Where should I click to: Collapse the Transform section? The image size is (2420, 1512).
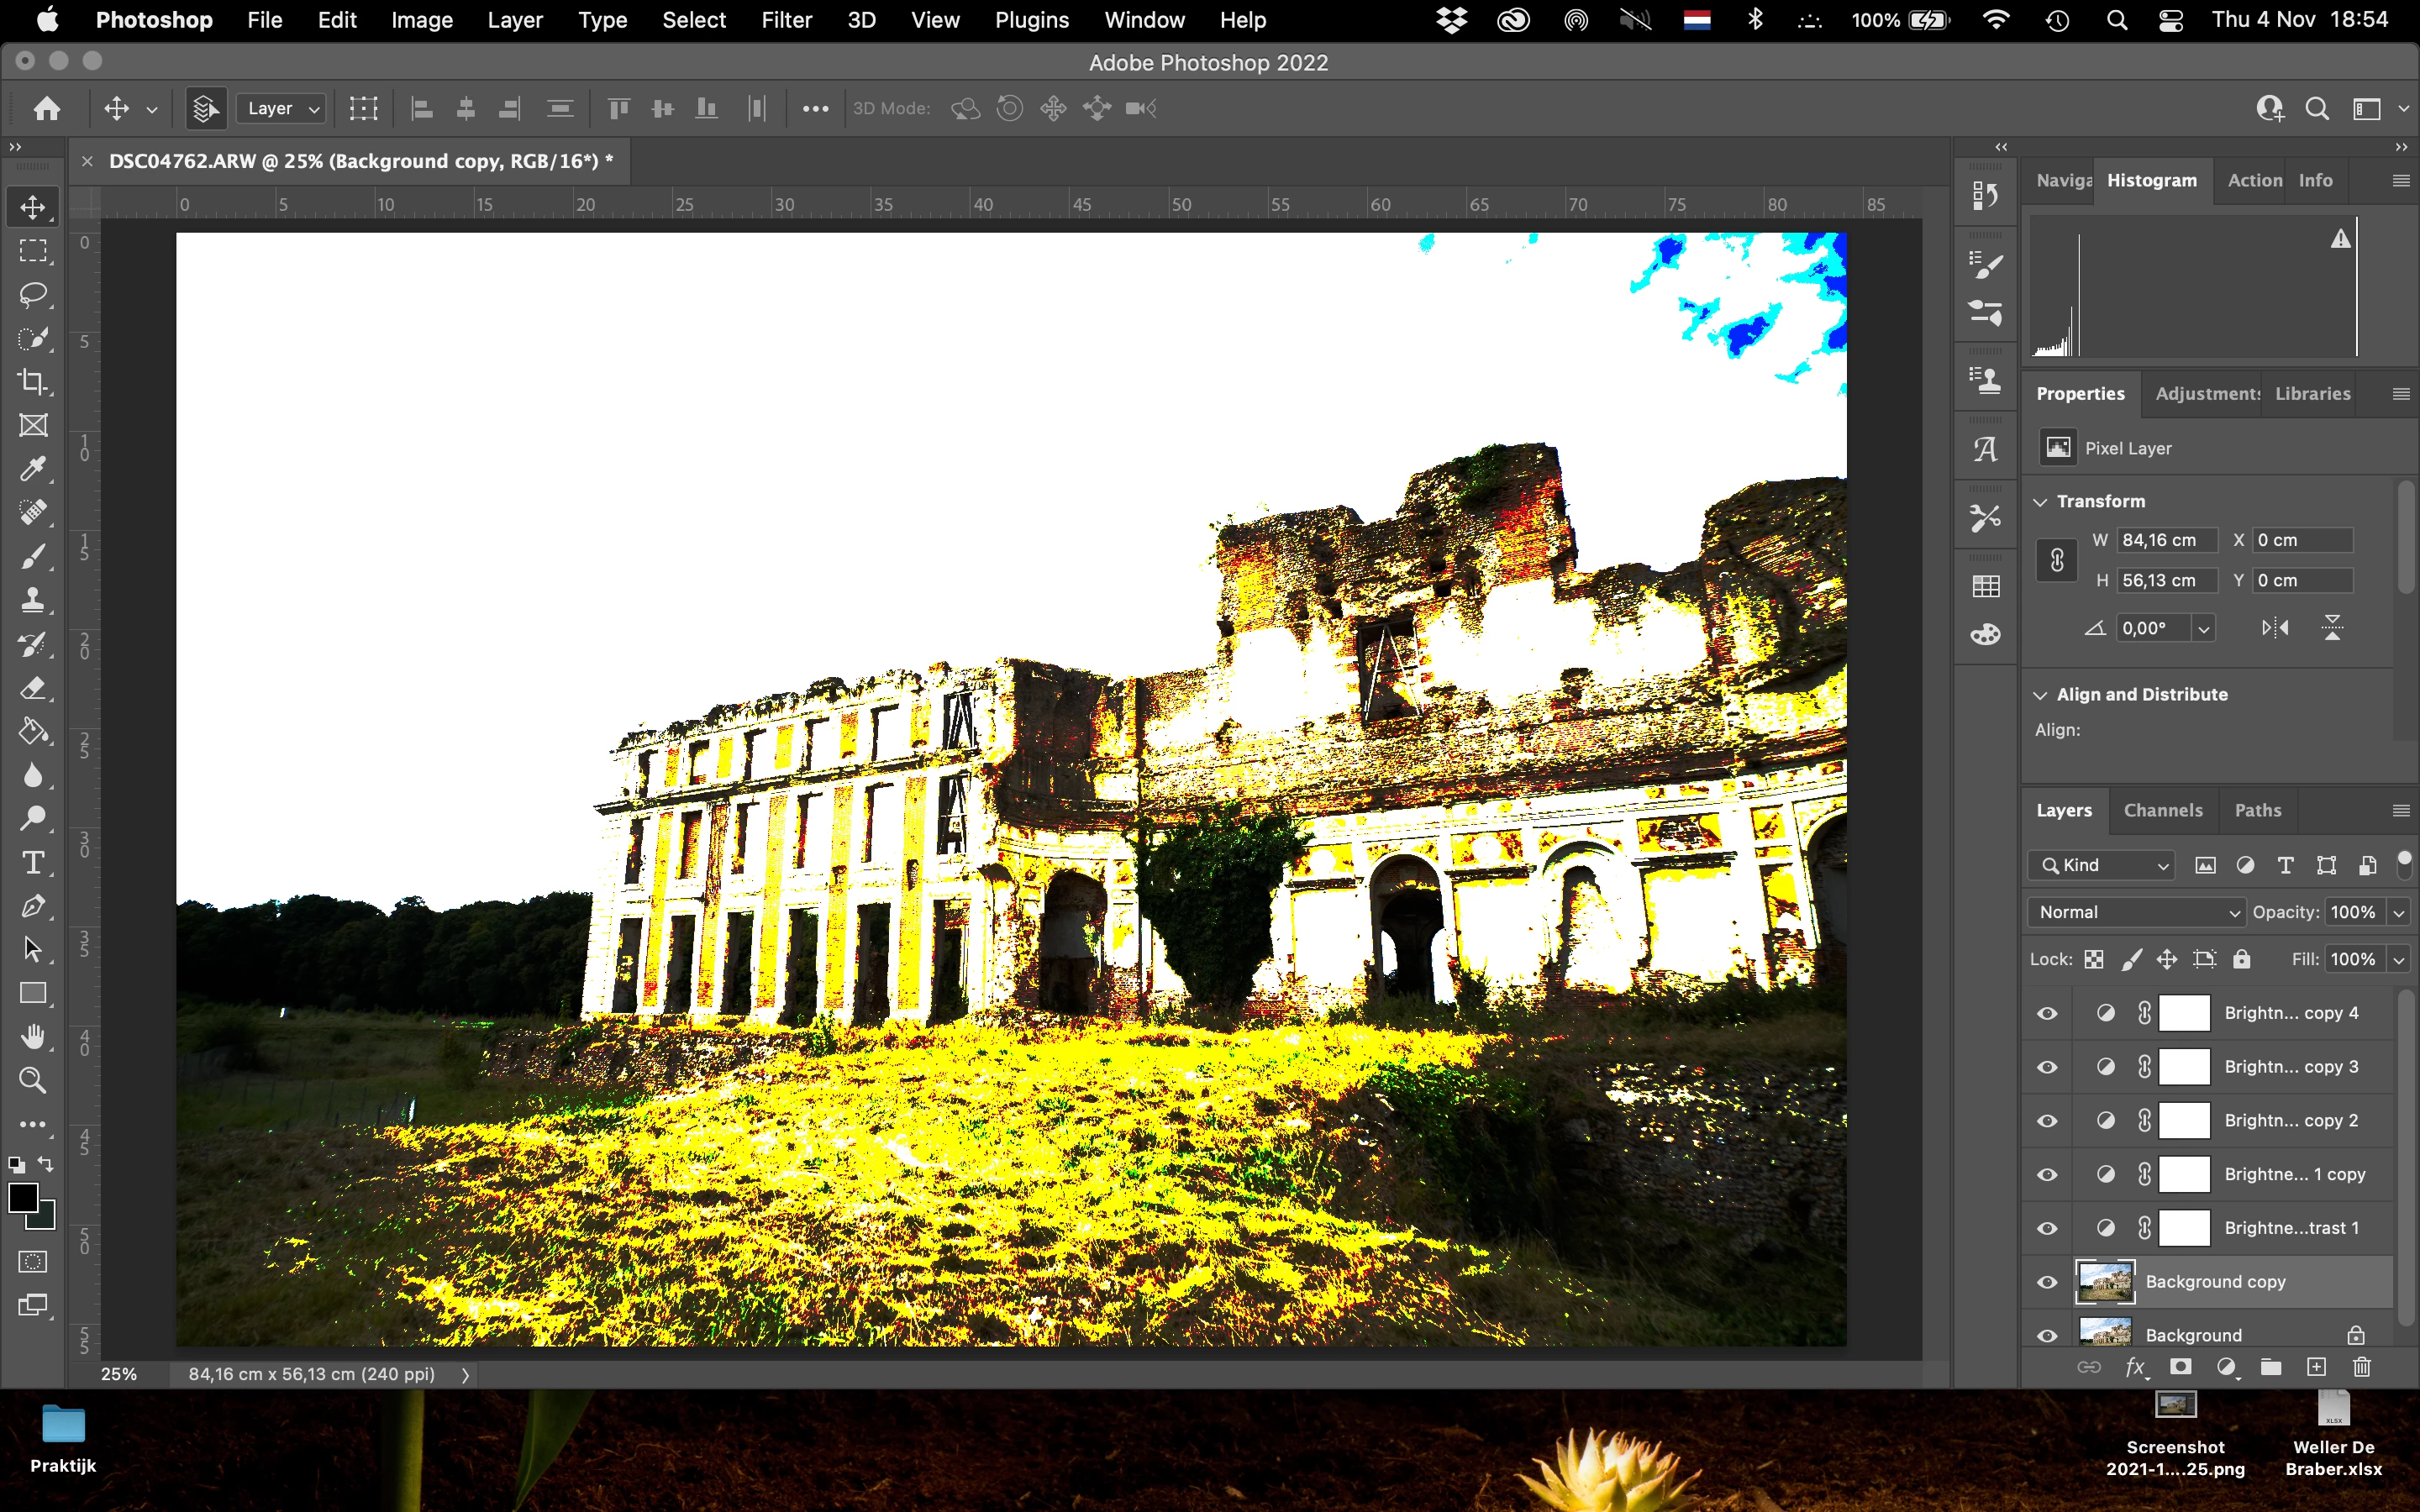(2040, 501)
